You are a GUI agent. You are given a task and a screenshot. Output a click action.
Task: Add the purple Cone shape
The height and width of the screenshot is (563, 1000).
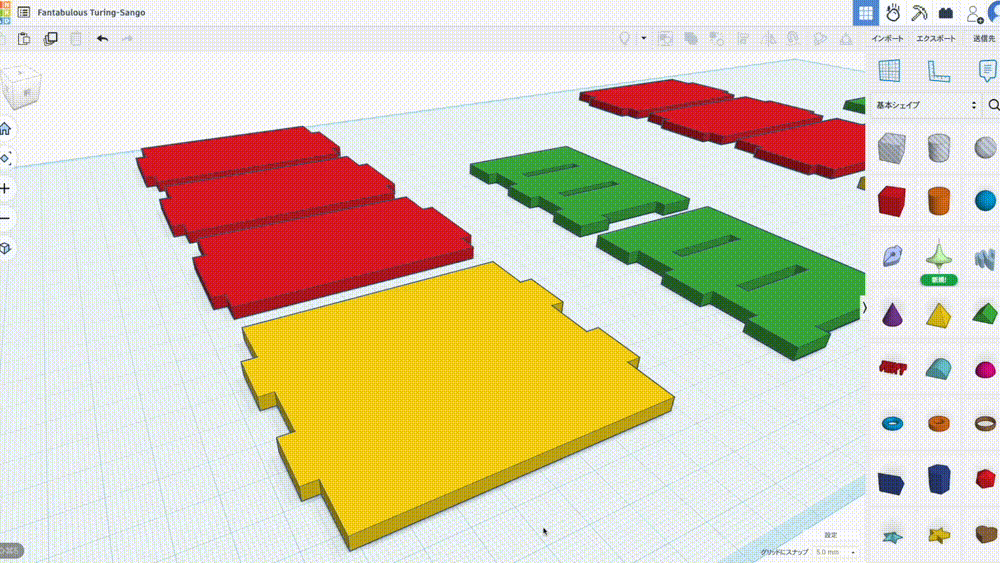pyautogui.click(x=890, y=315)
